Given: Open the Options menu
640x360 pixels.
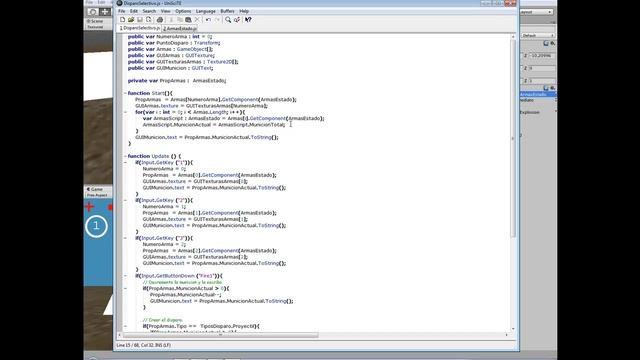Looking at the screenshot, I should (x=183, y=11).
